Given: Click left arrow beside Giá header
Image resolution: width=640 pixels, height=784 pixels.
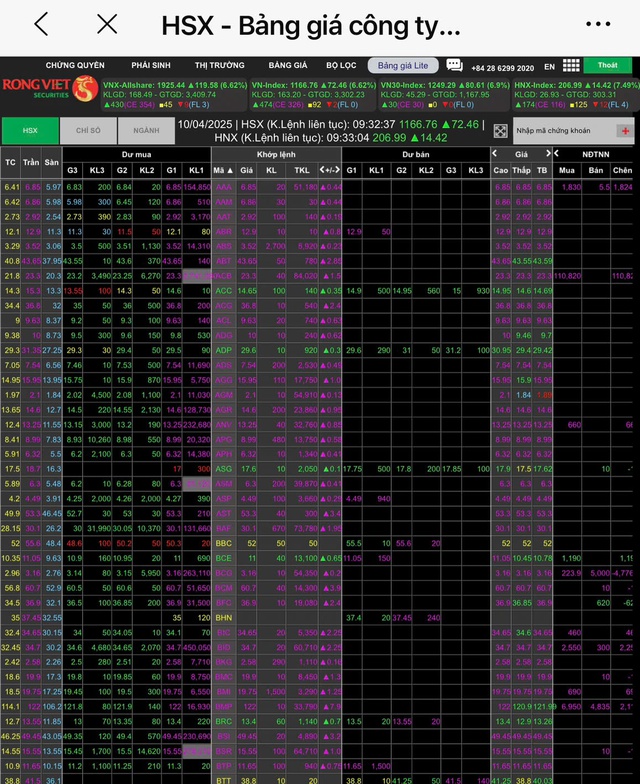Looking at the screenshot, I should pos(494,154).
